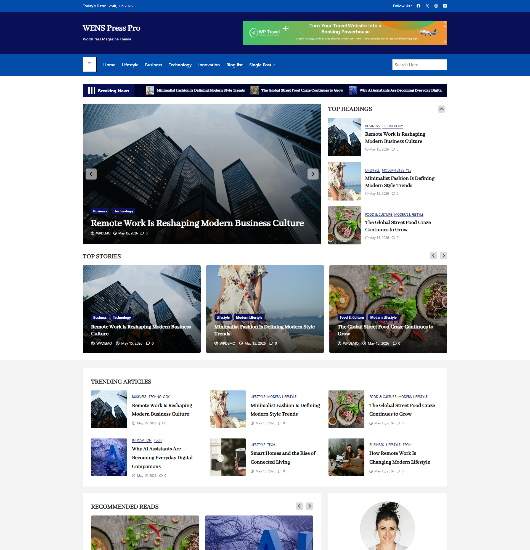Open the Innovation menu item

(209, 65)
